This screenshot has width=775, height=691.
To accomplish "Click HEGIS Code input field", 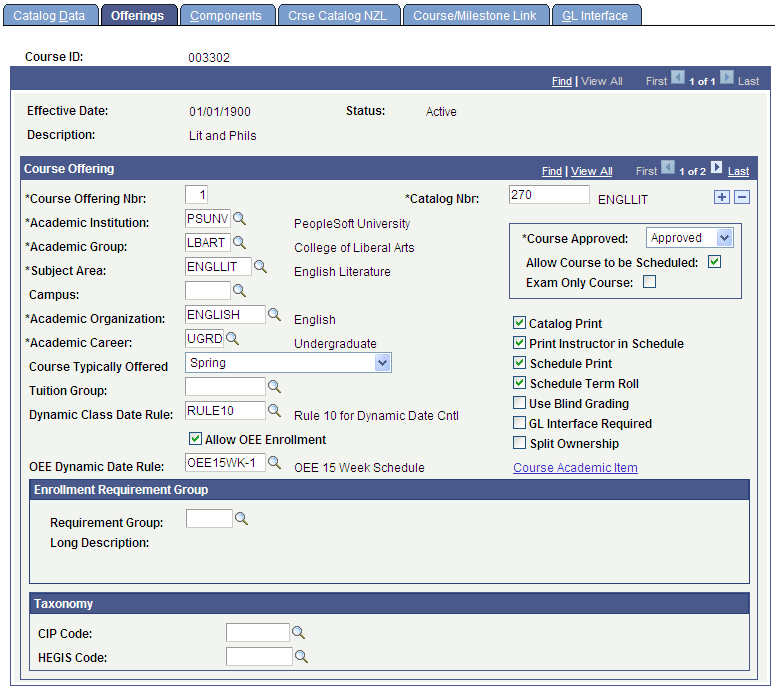I will [259, 656].
